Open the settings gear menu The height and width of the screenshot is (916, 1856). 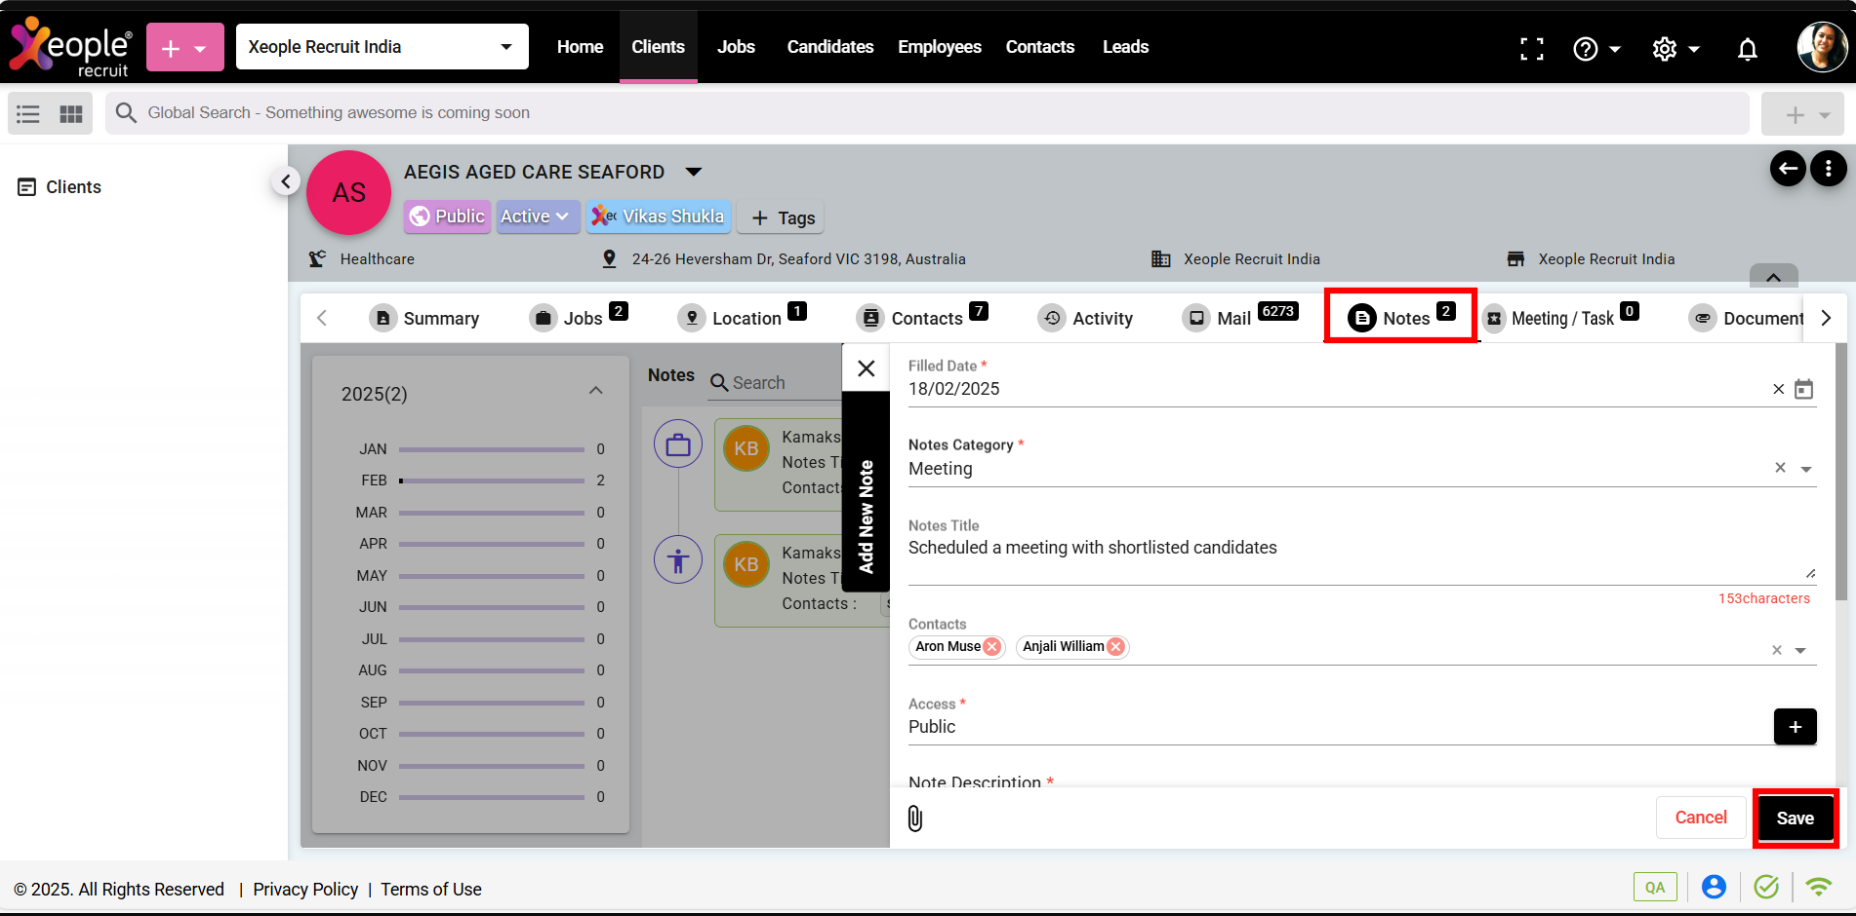pyautogui.click(x=1675, y=49)
